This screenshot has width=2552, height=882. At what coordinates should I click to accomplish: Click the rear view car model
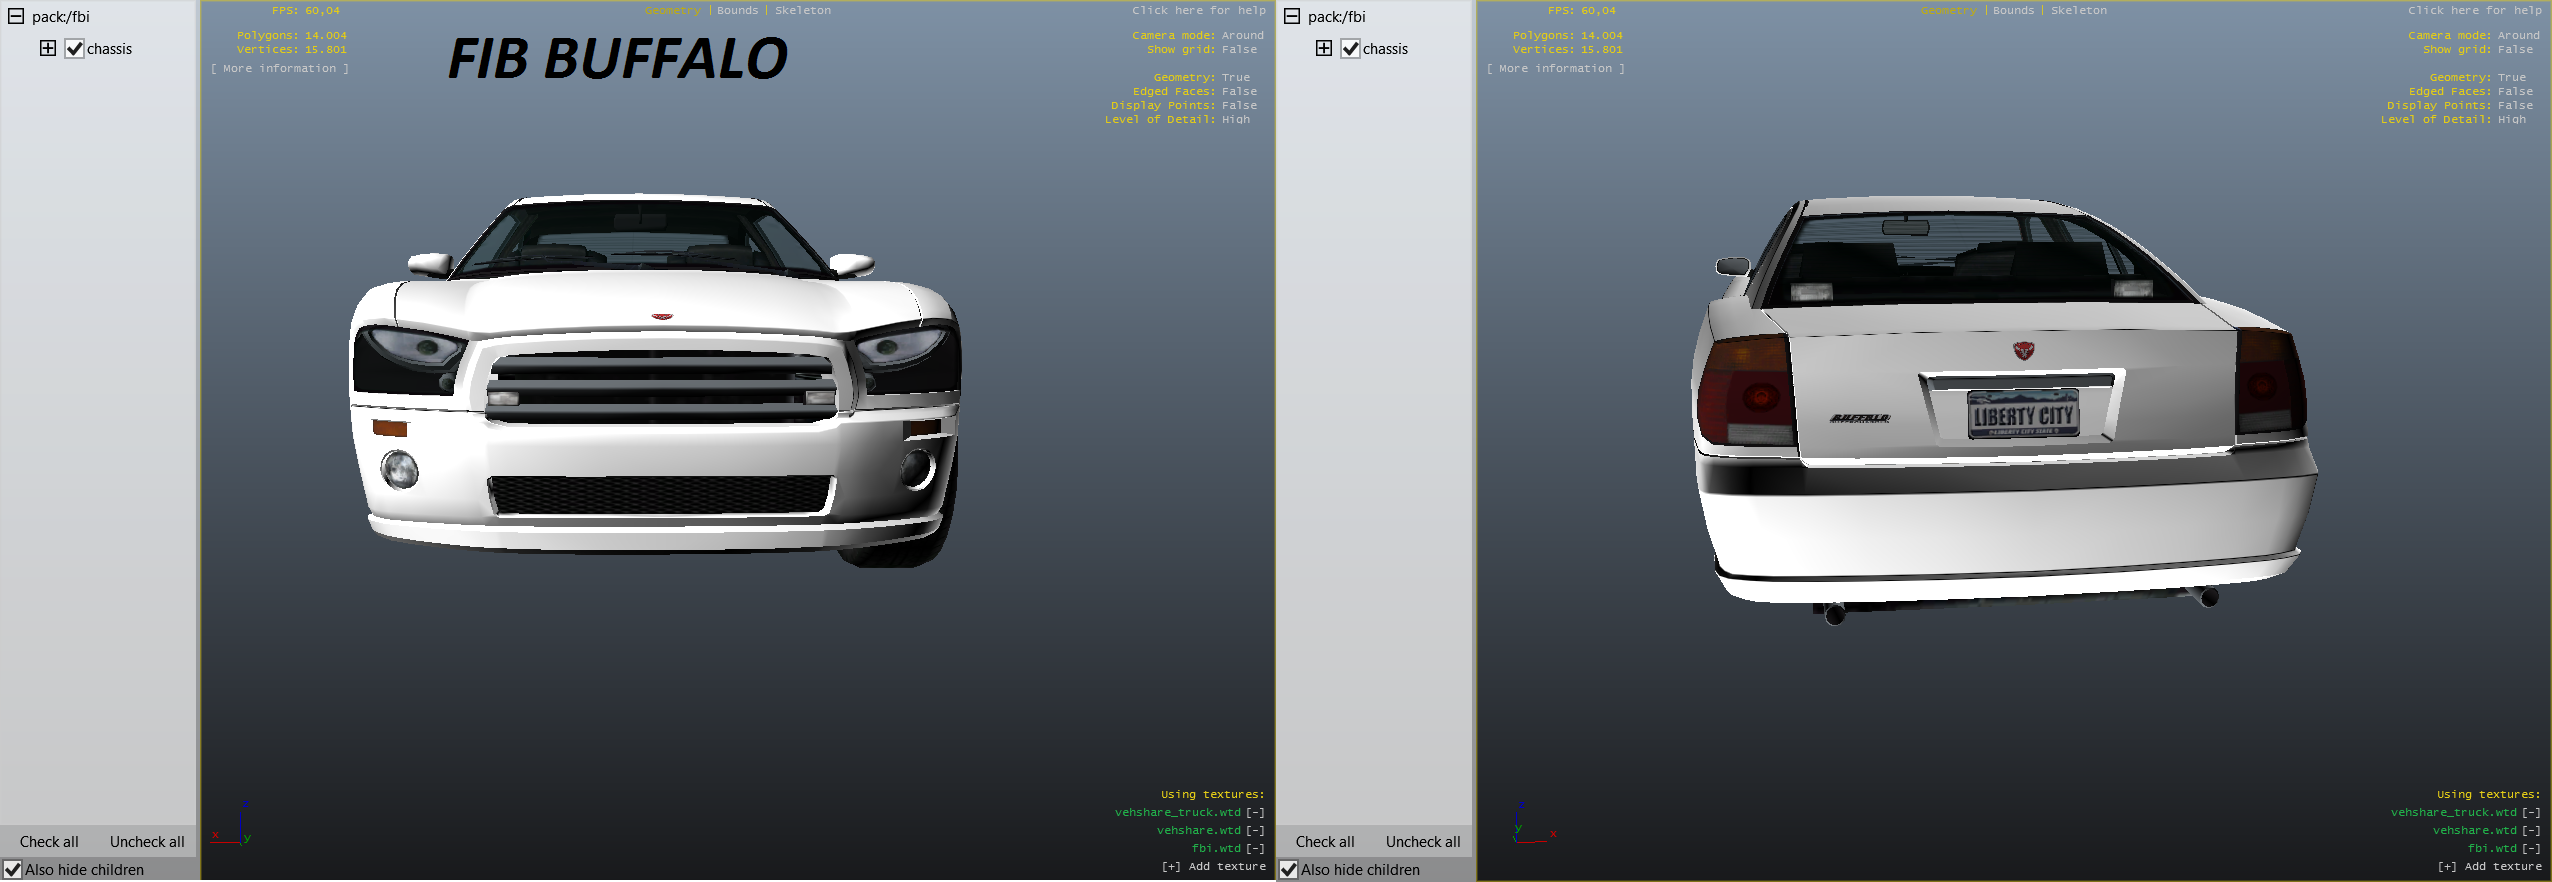pyautogui.click(x=2005, y=410)
